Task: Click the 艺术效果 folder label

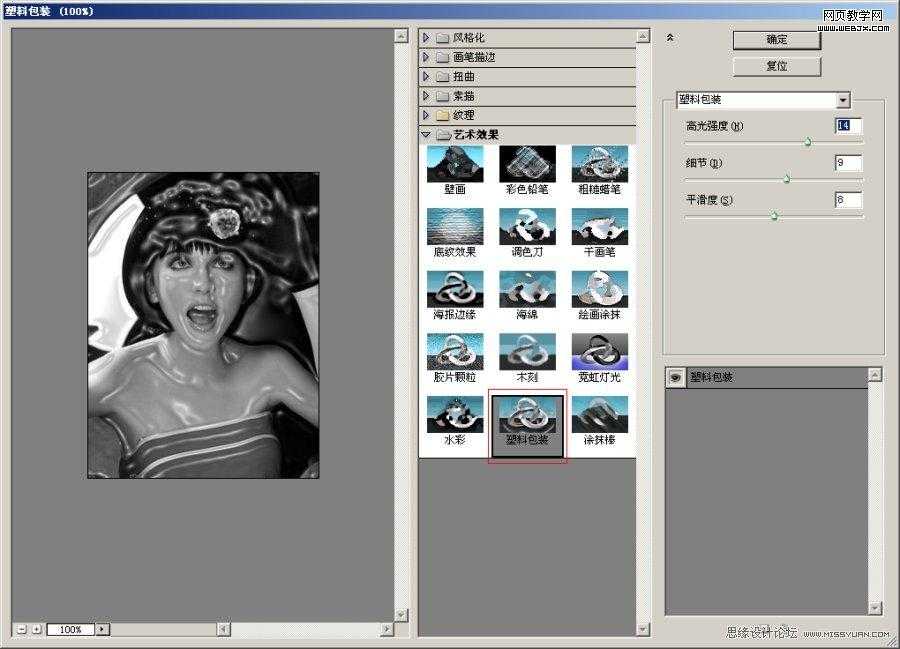Action: point(476,135)
